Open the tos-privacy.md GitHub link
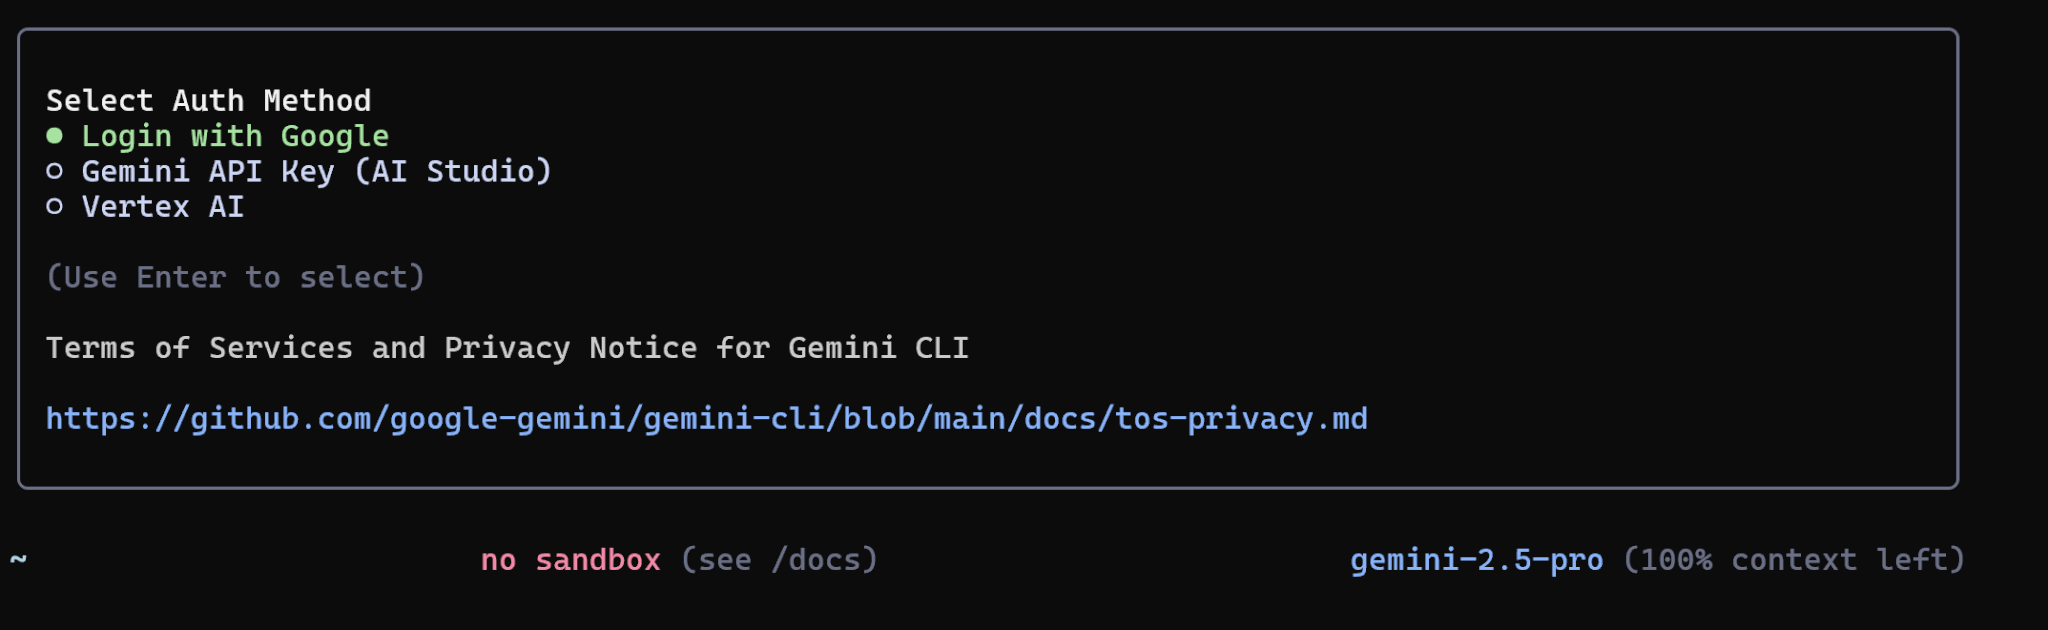The height and width of the screenshot is (630, 2048). [x=706, y=419]
